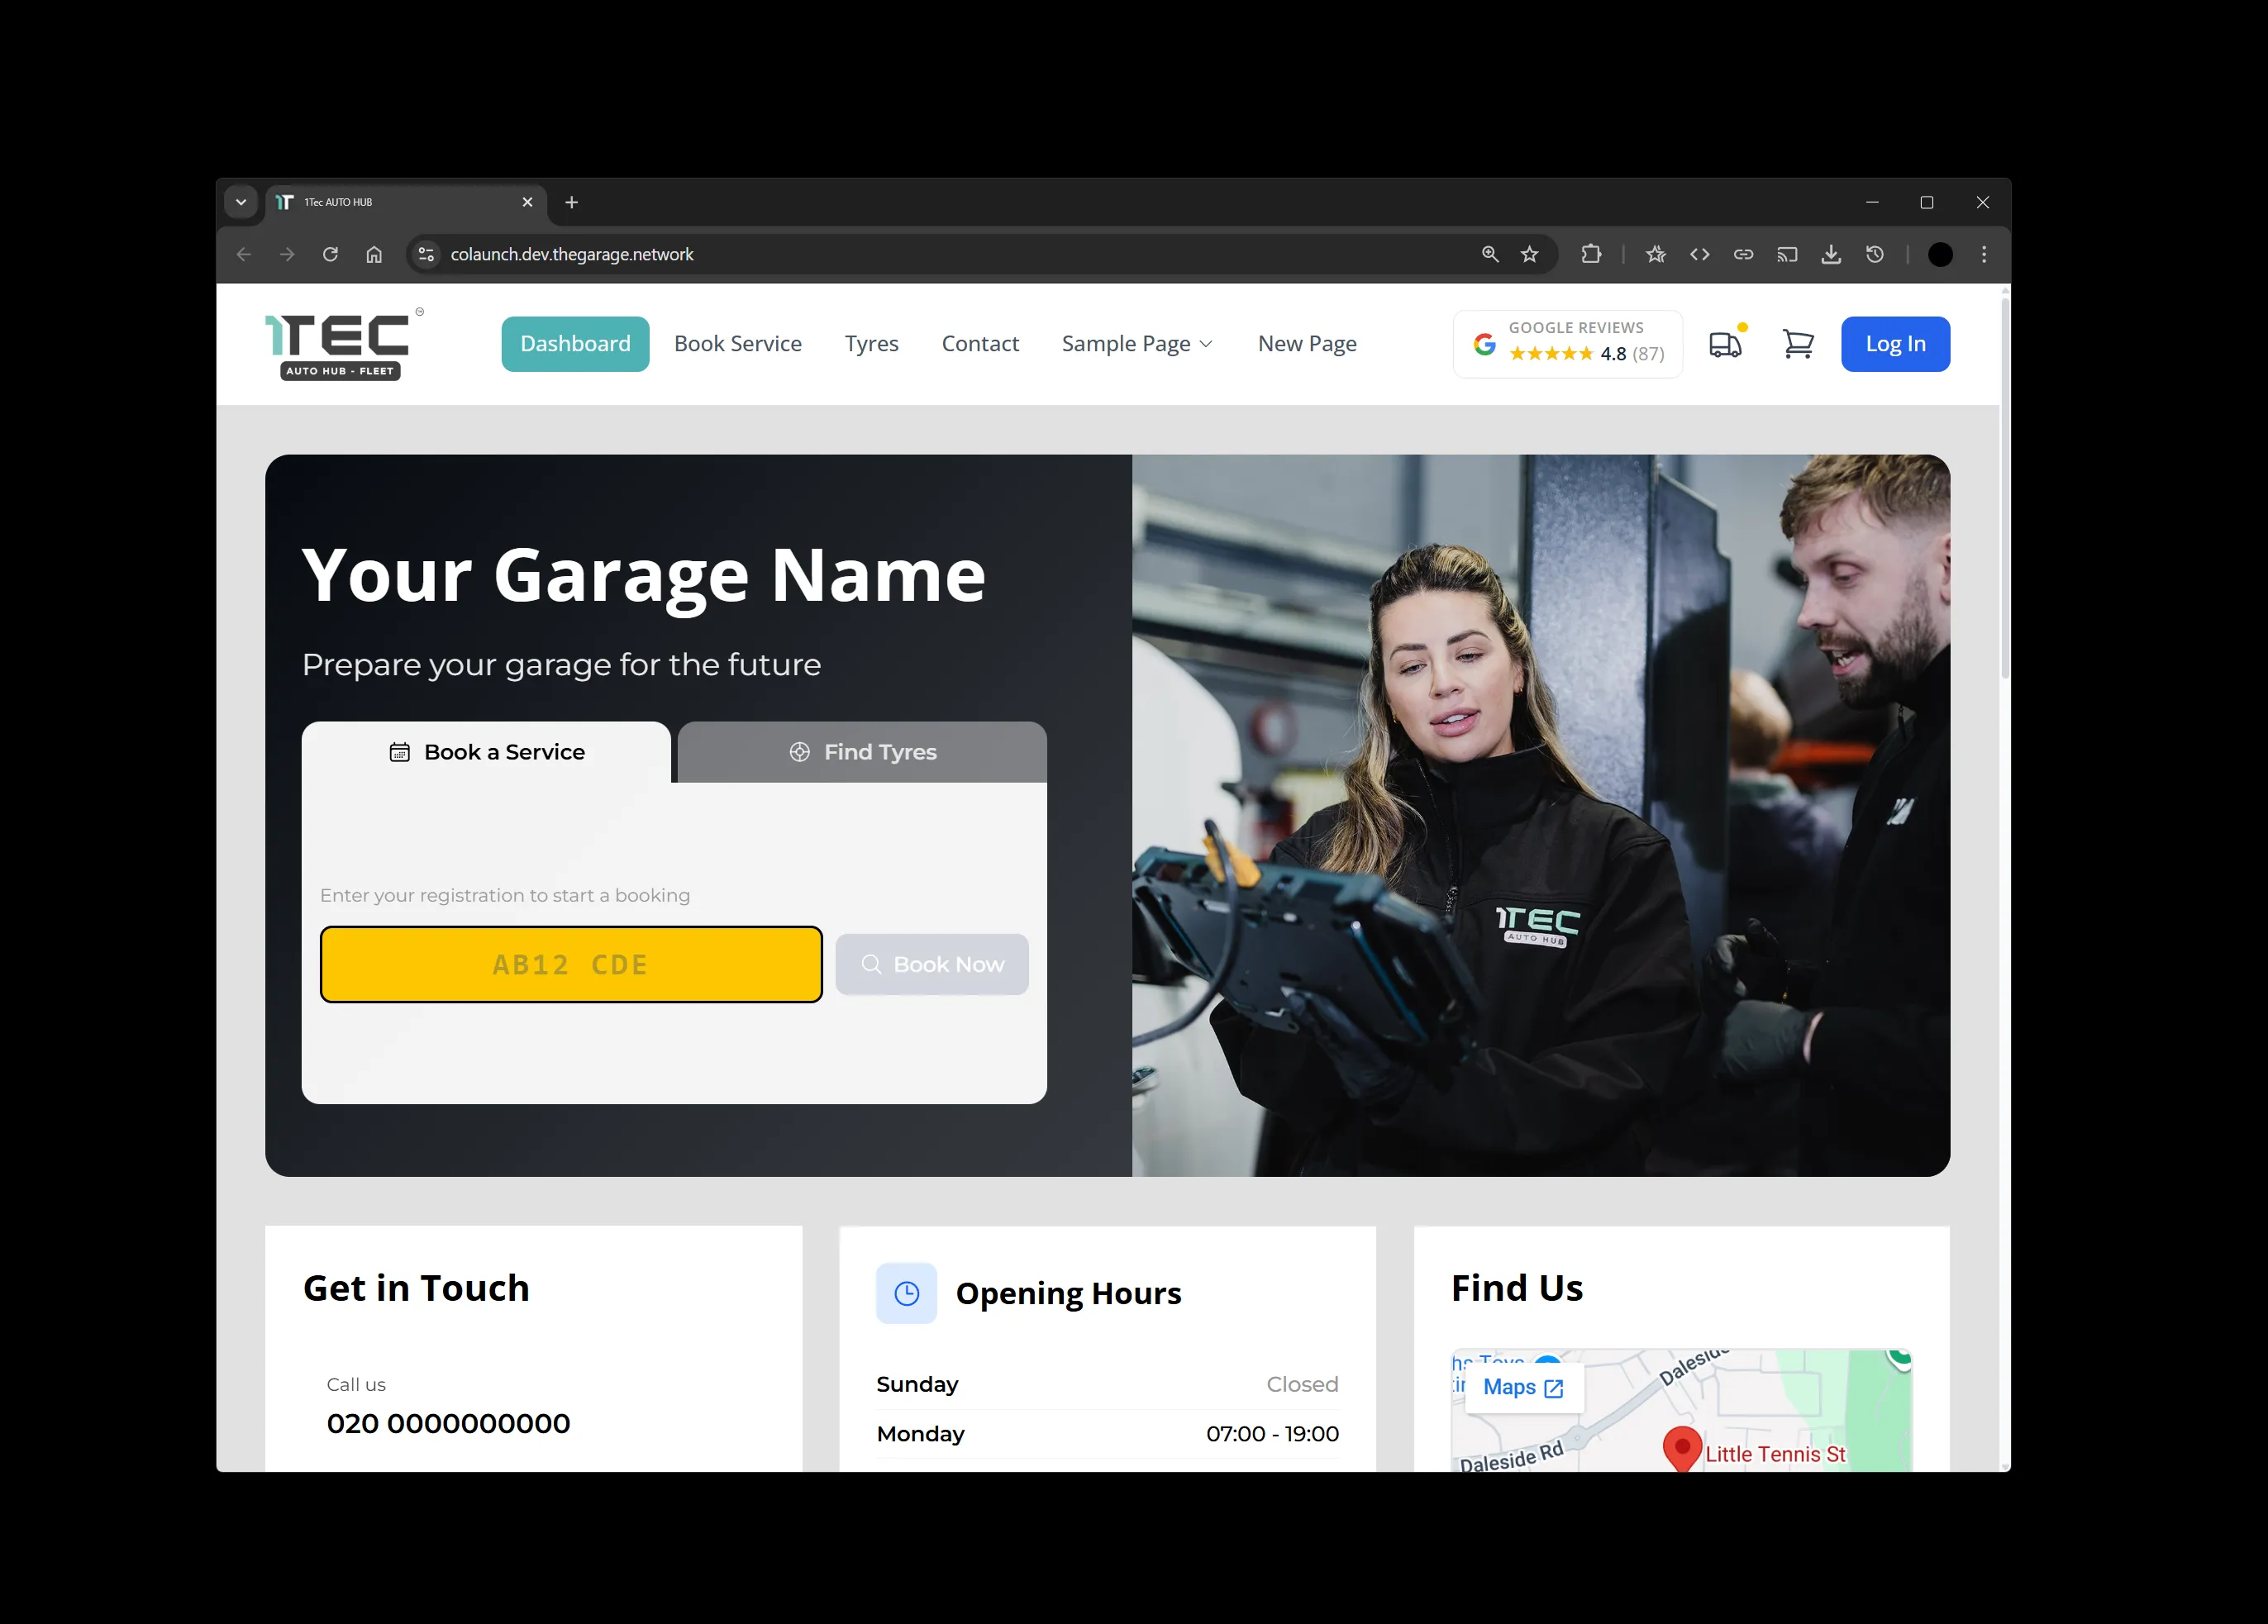The height and width of the screenshot is (1624, 2268).
Task: Open the shopping cart
Action: pos(1798,344)
